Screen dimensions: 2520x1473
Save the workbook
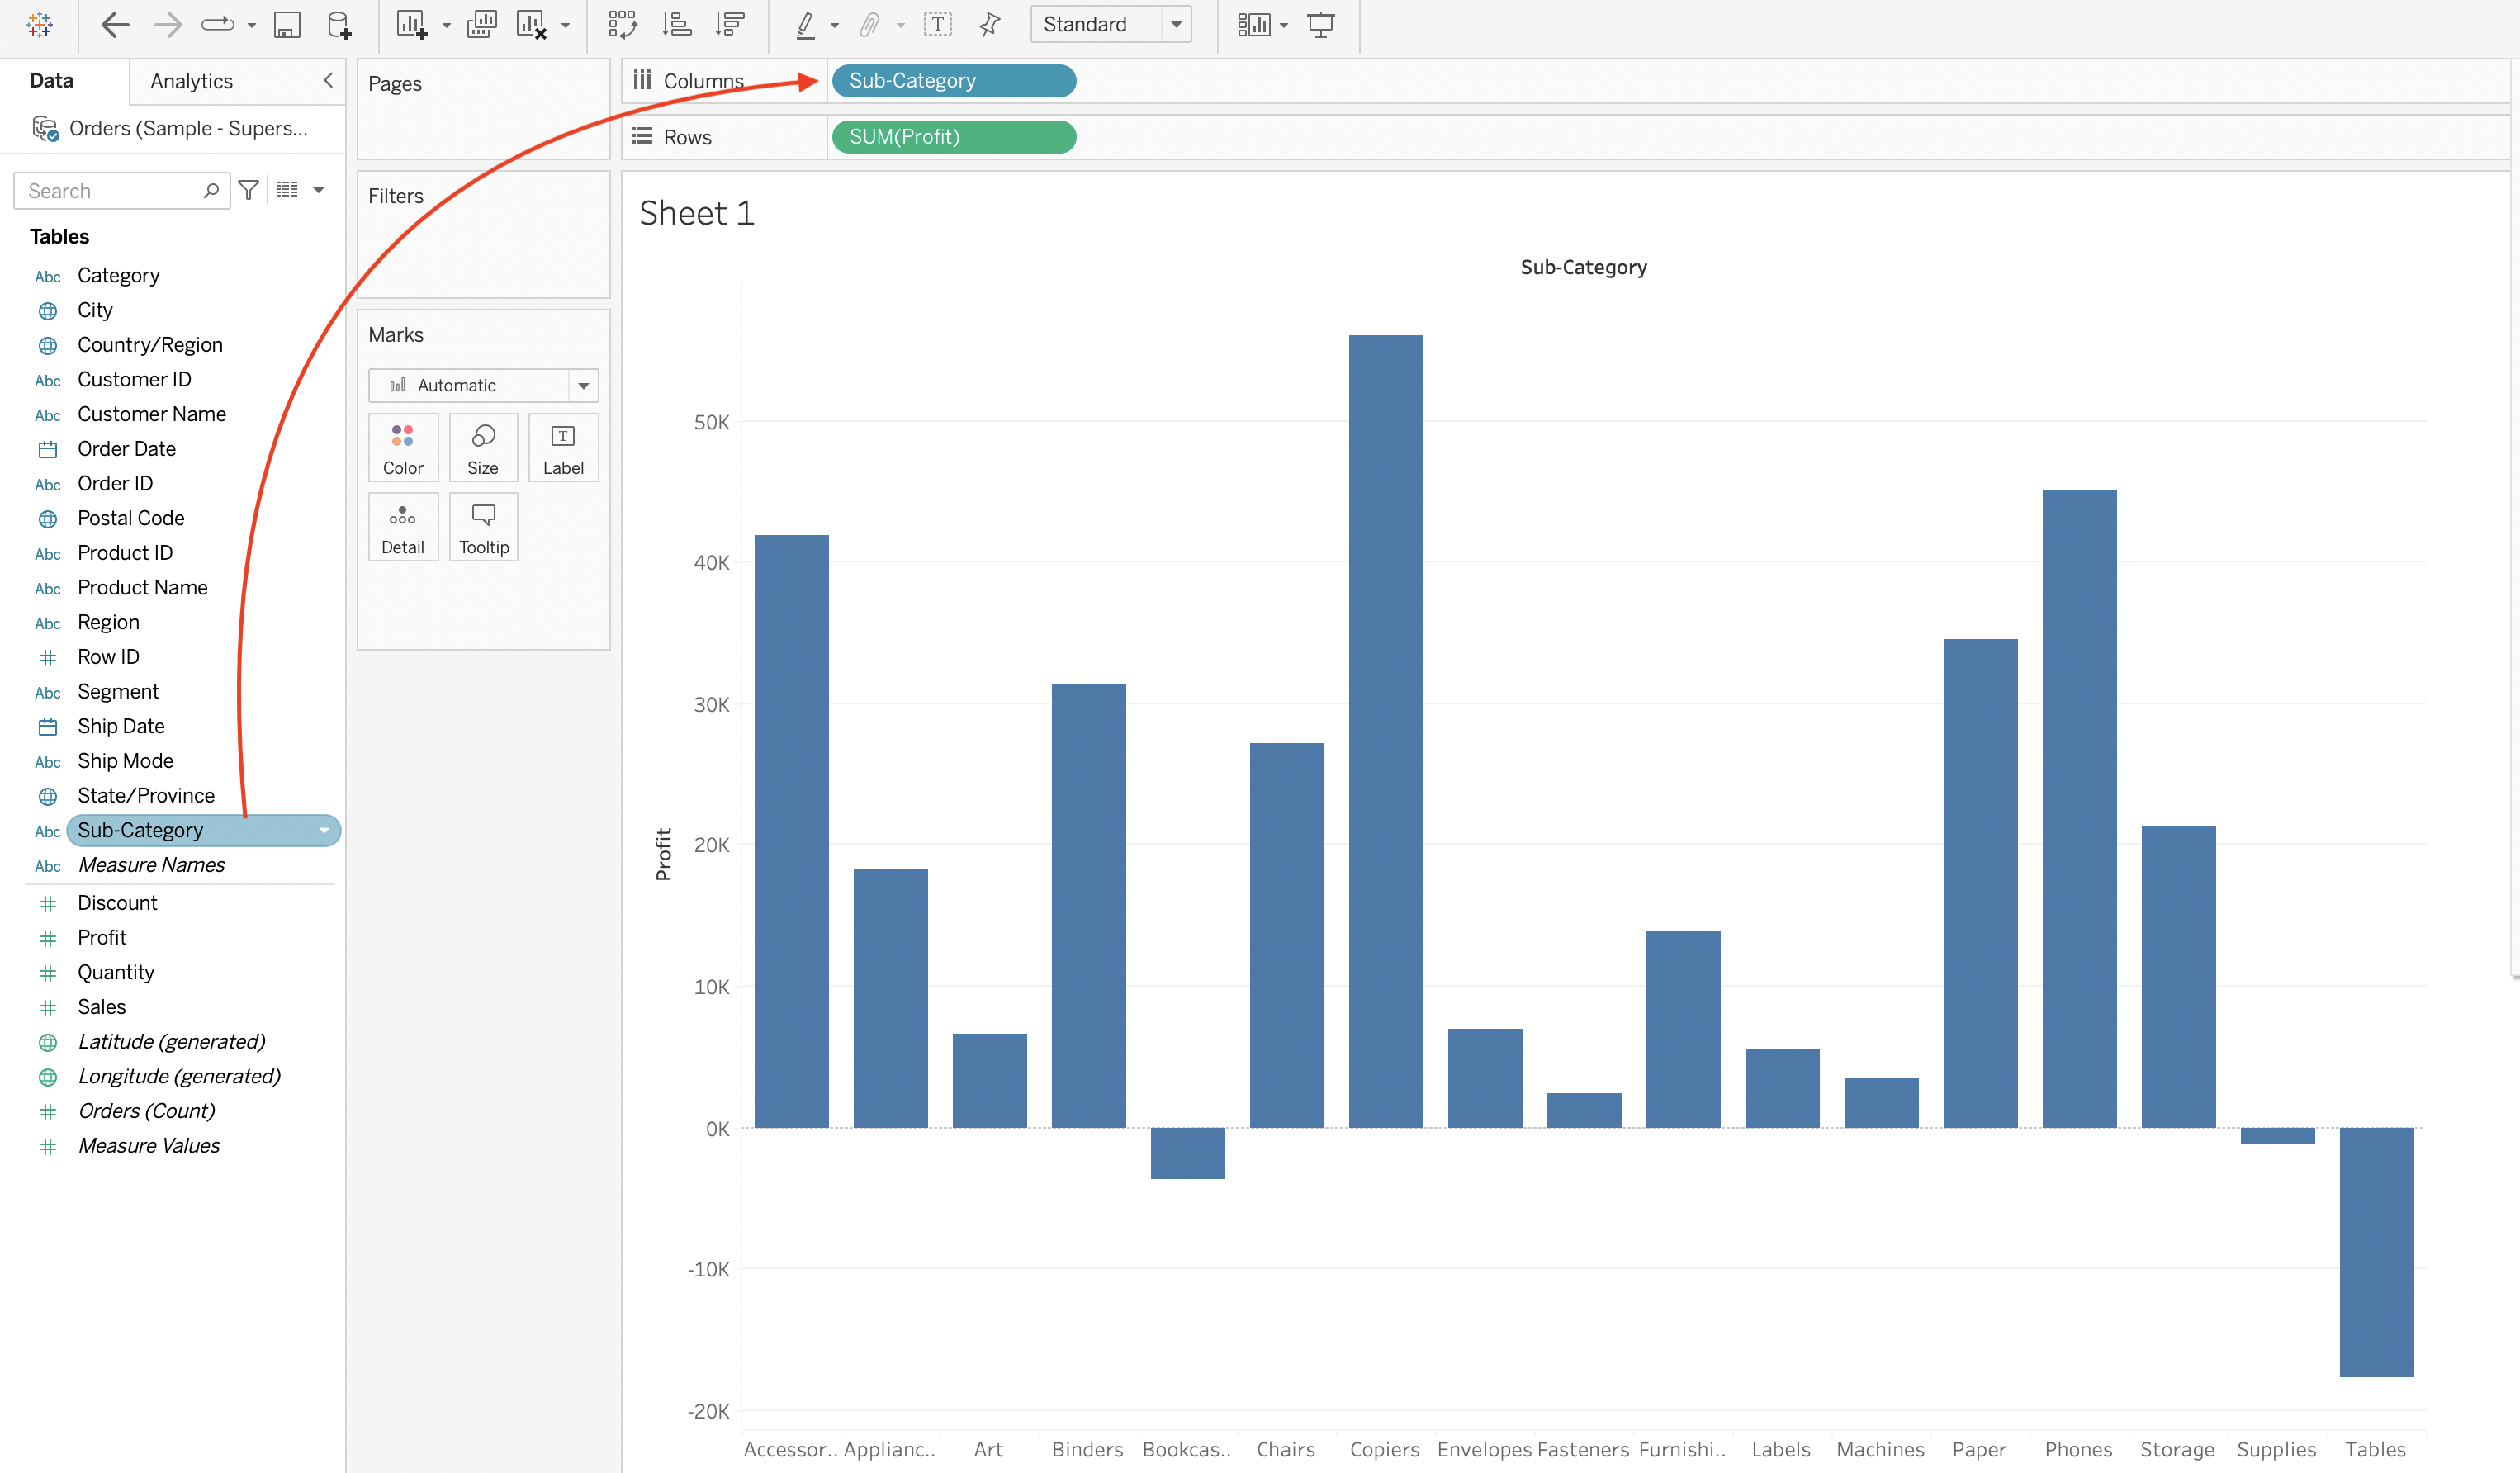(x=287, y=24)
